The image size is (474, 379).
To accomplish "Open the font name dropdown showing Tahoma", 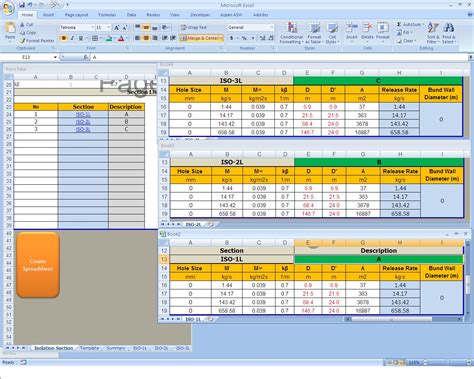I will coord(77,27).
